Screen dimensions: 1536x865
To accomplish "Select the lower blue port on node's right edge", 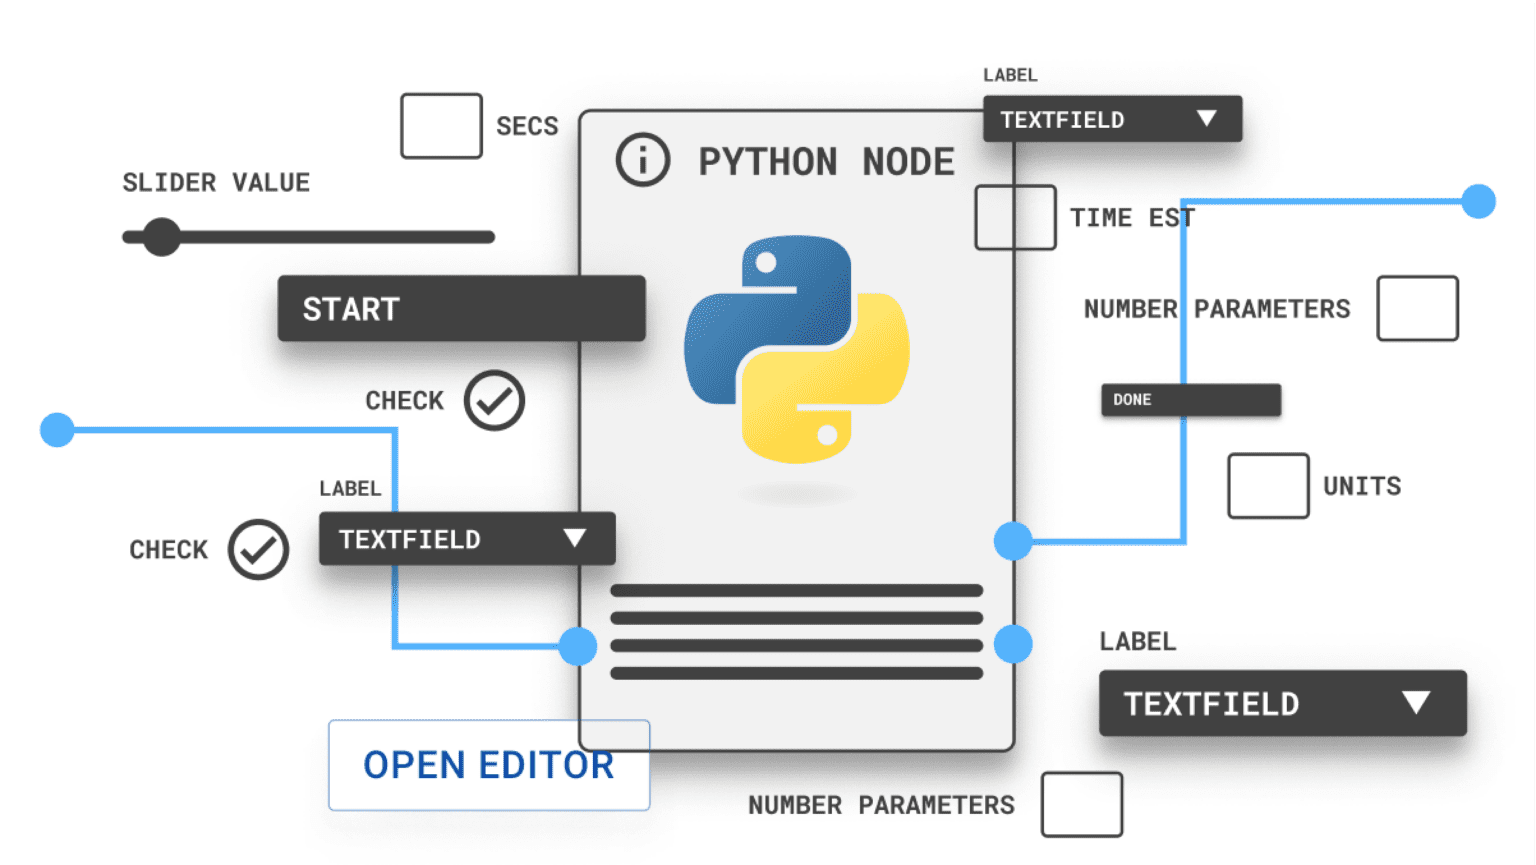I will click(x=1013, y=644).
